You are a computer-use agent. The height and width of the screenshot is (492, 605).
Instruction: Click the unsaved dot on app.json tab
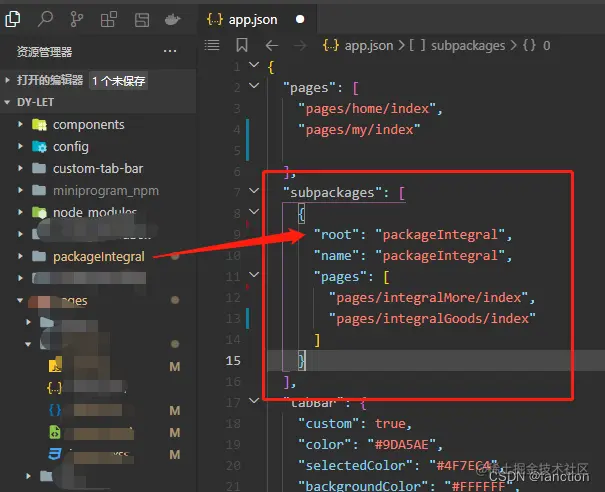300,19
